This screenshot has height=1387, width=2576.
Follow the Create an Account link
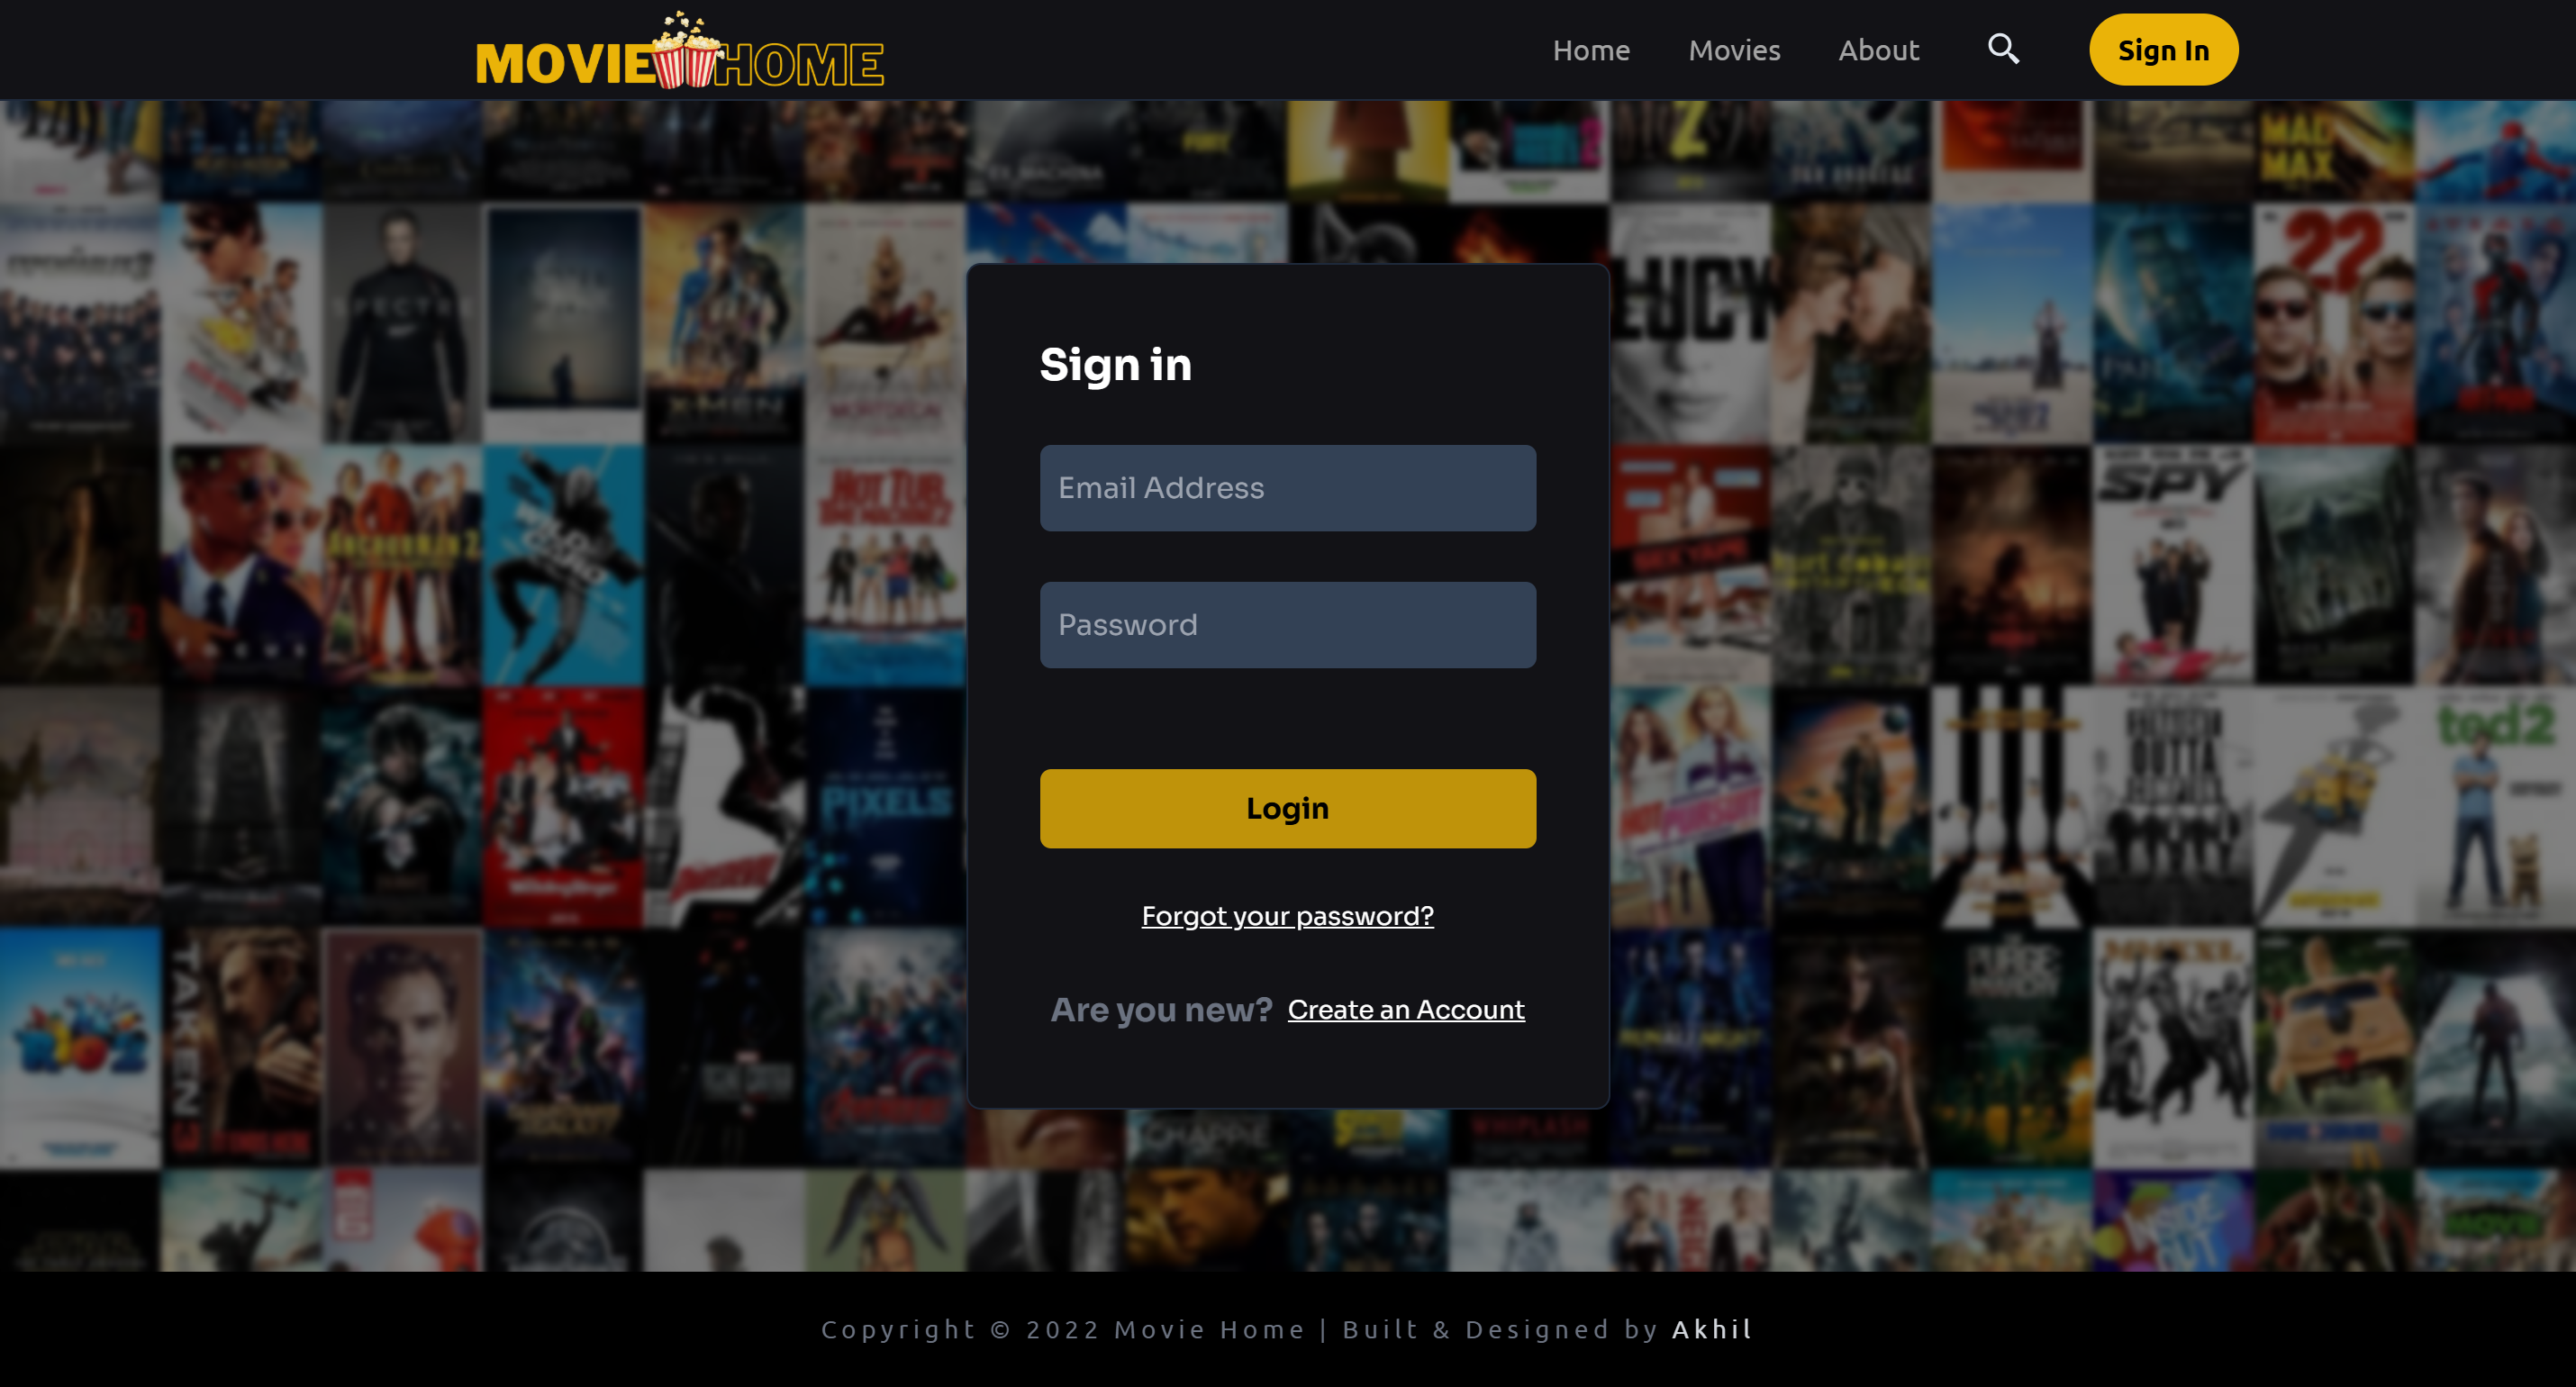point(1405,1010)
